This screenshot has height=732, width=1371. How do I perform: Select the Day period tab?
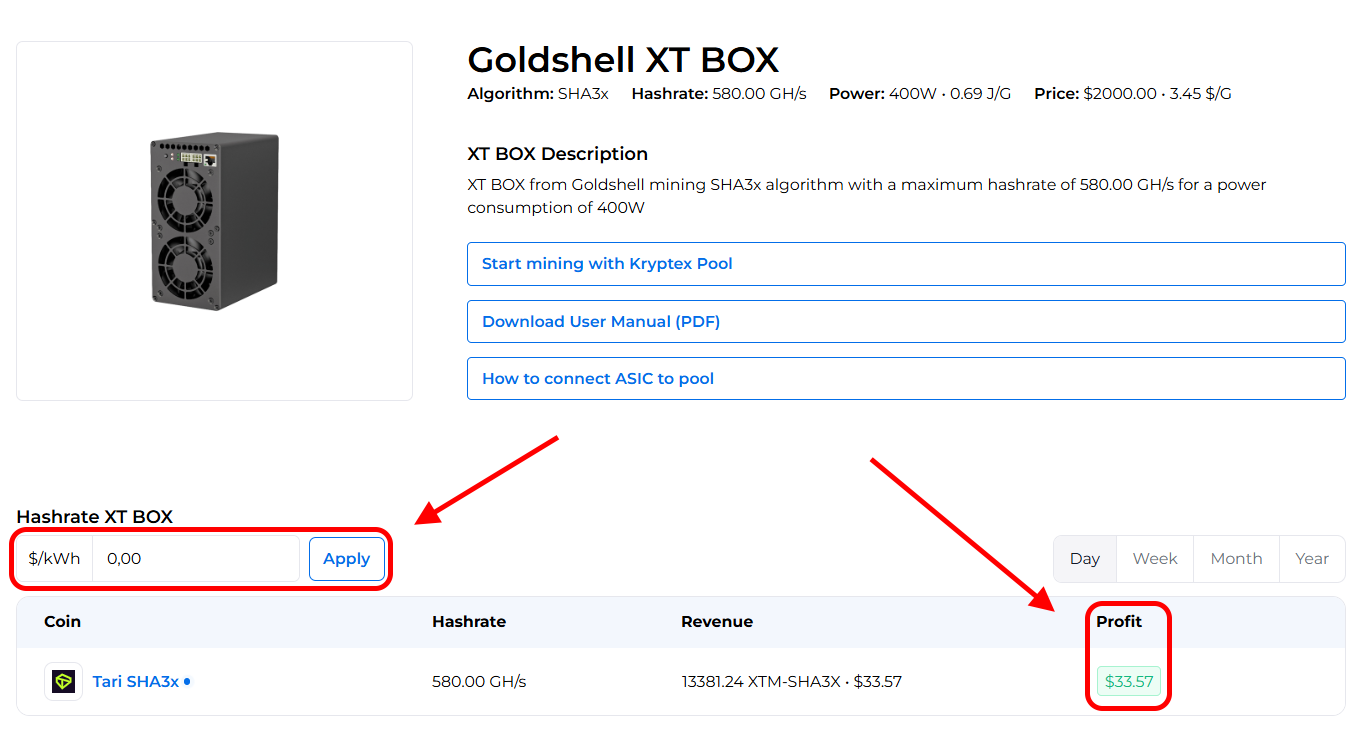(1084, 559)
